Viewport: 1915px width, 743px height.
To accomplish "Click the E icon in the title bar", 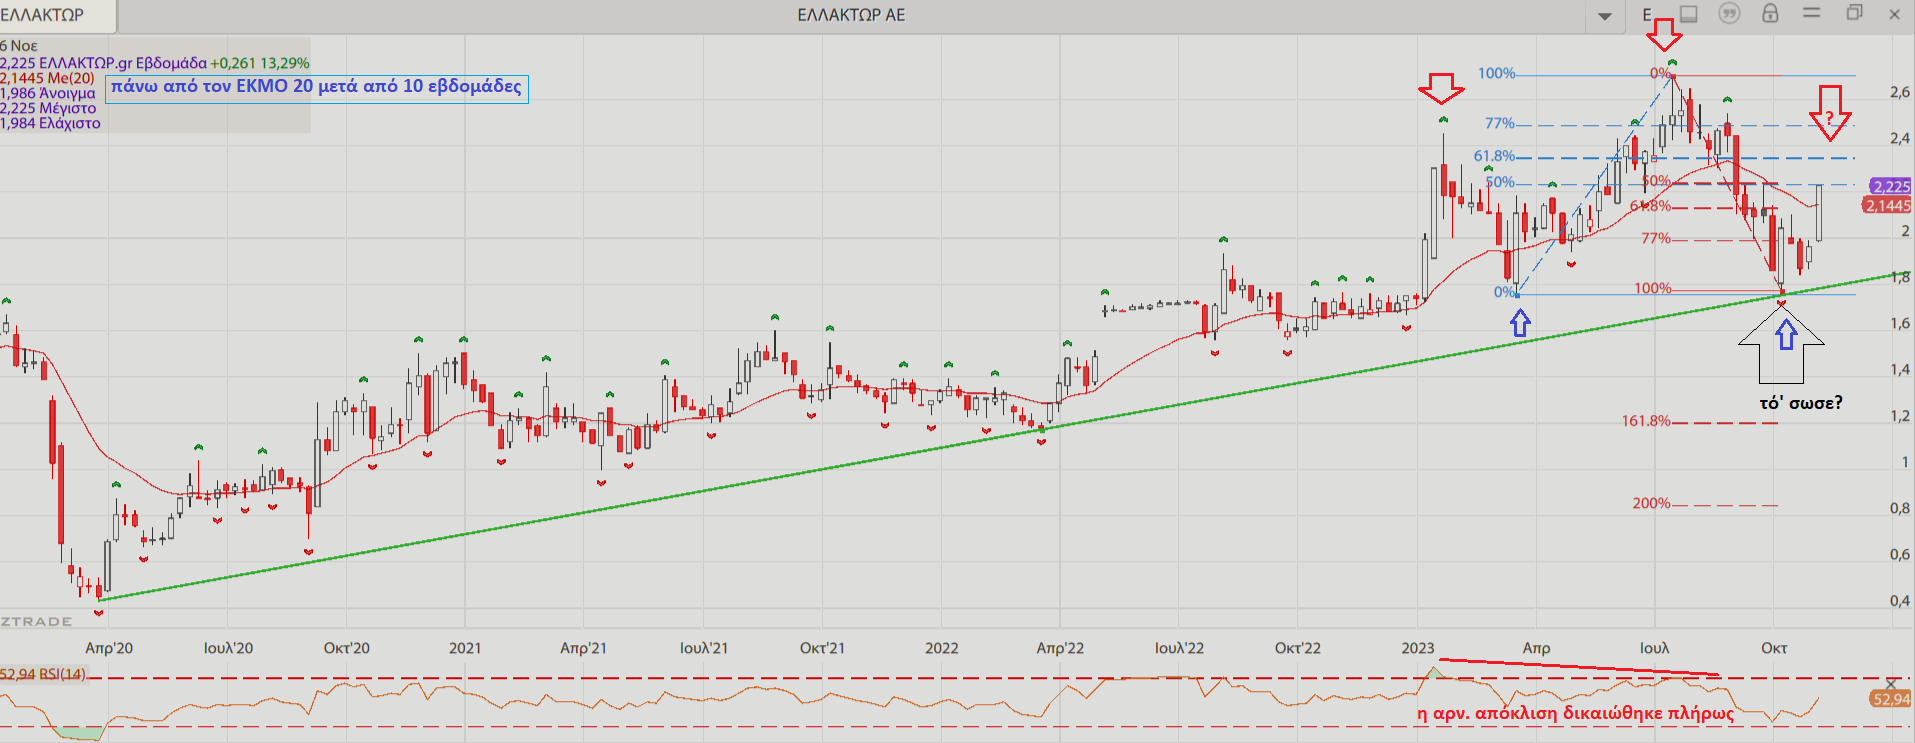I will click(x=1647, y=15).
